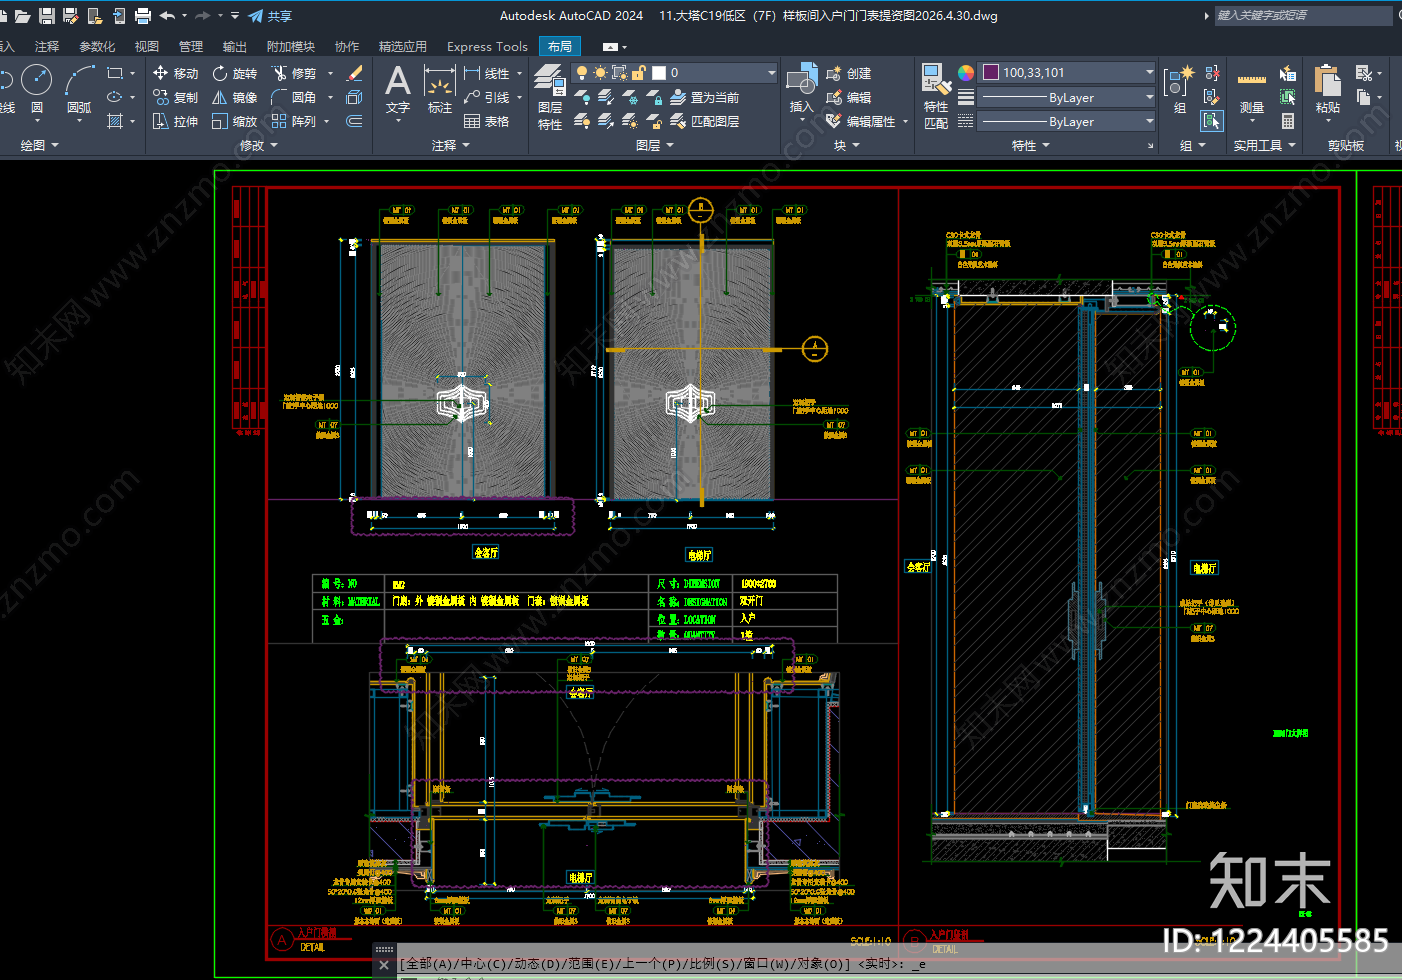
Task: Click the Dimension (标注) tool
Action: 440,90
